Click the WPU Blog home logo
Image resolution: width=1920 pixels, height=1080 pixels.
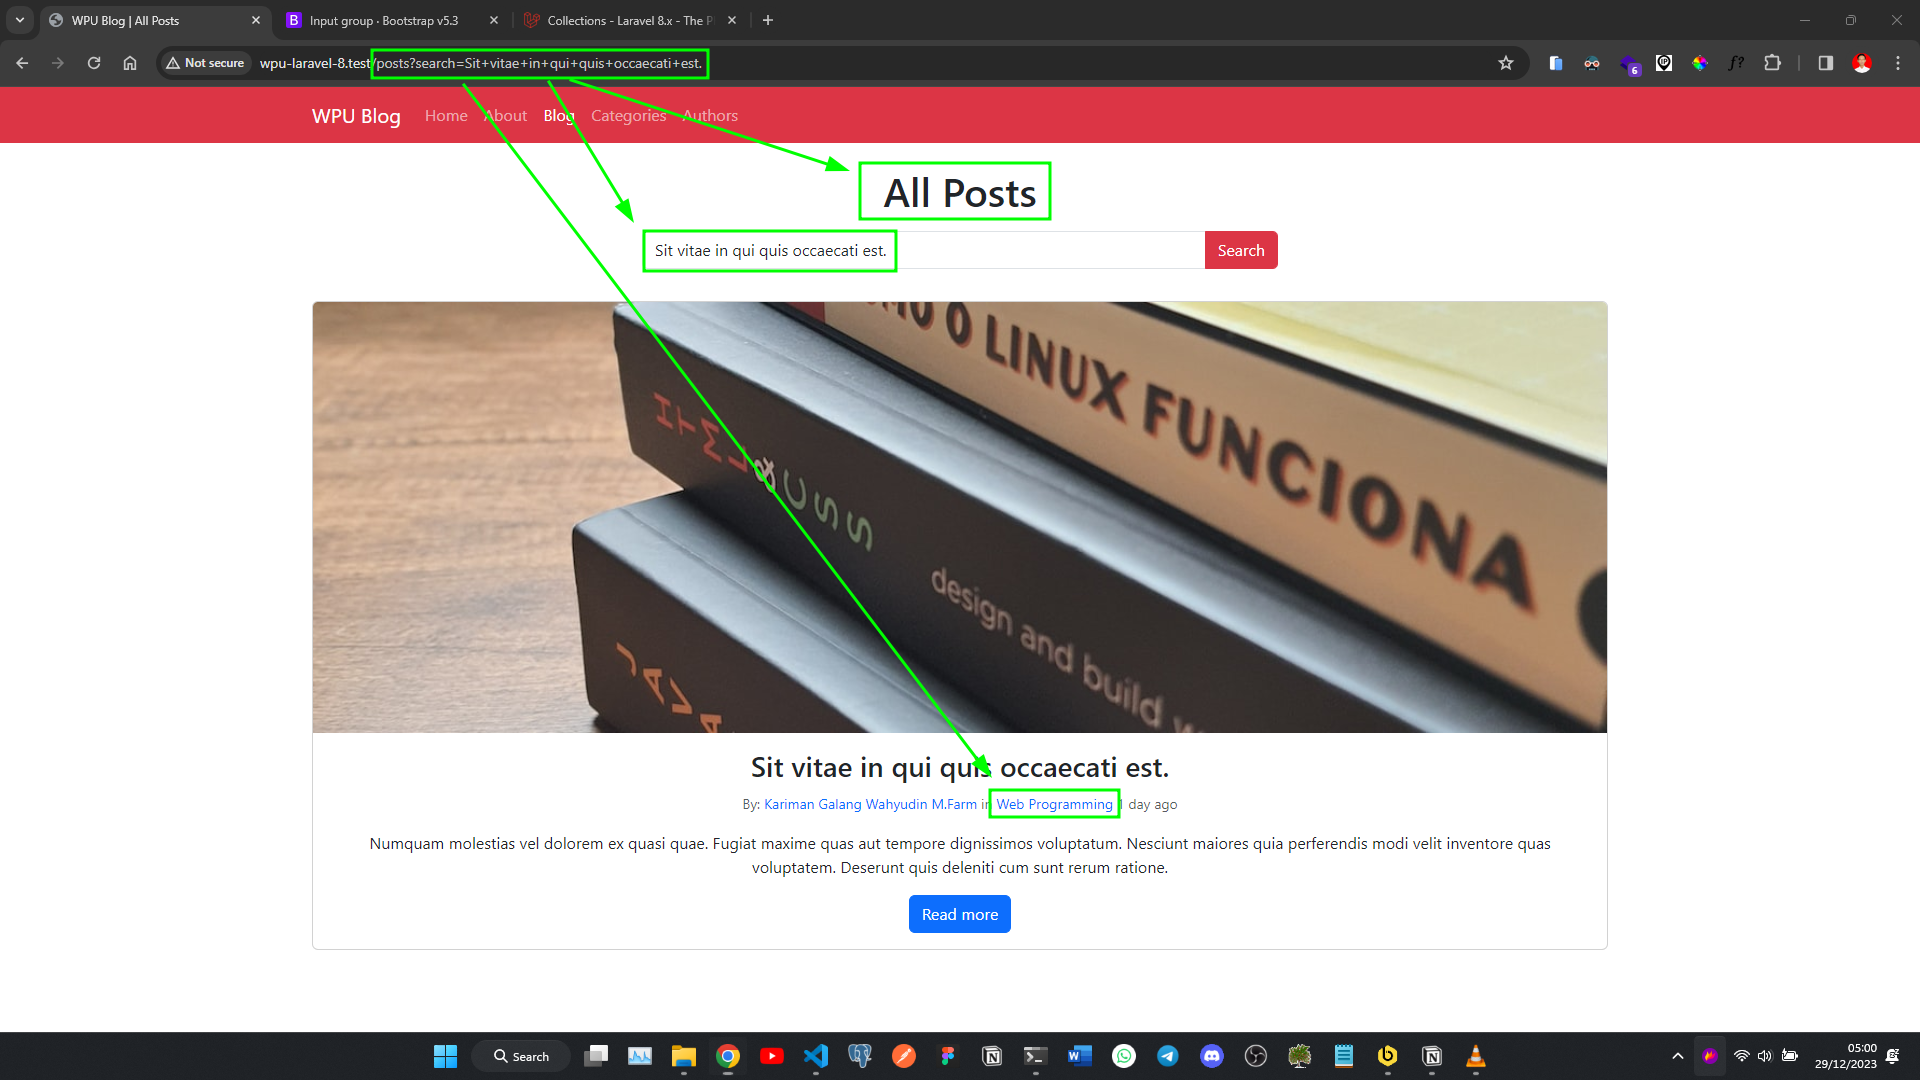pos(355,115)
